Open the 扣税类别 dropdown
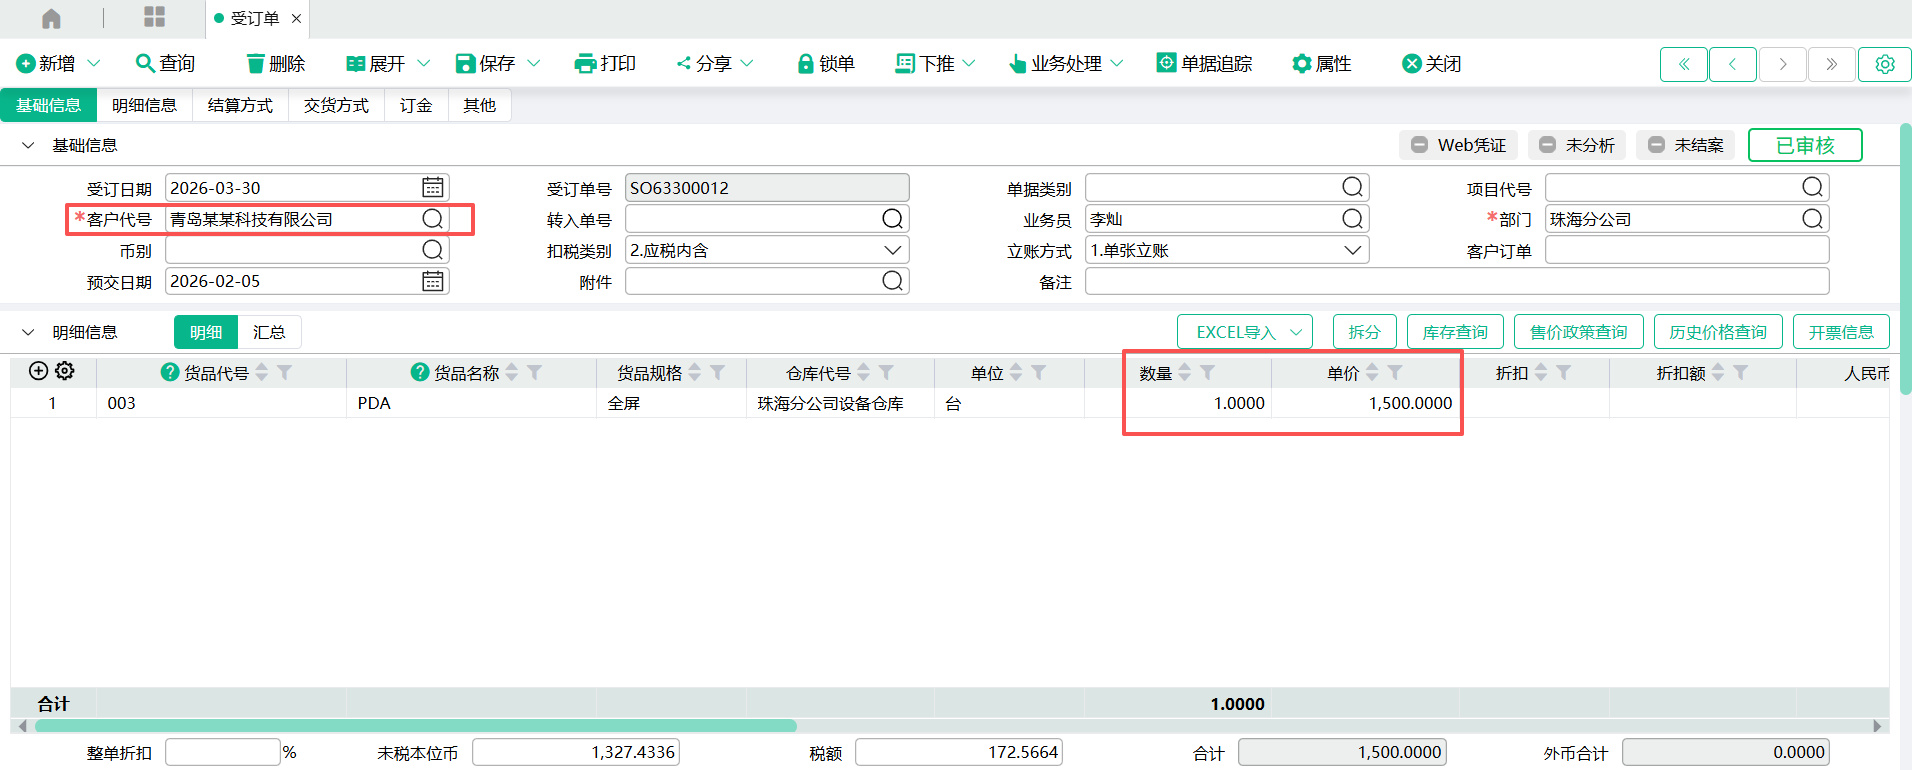 click(892, 250)
